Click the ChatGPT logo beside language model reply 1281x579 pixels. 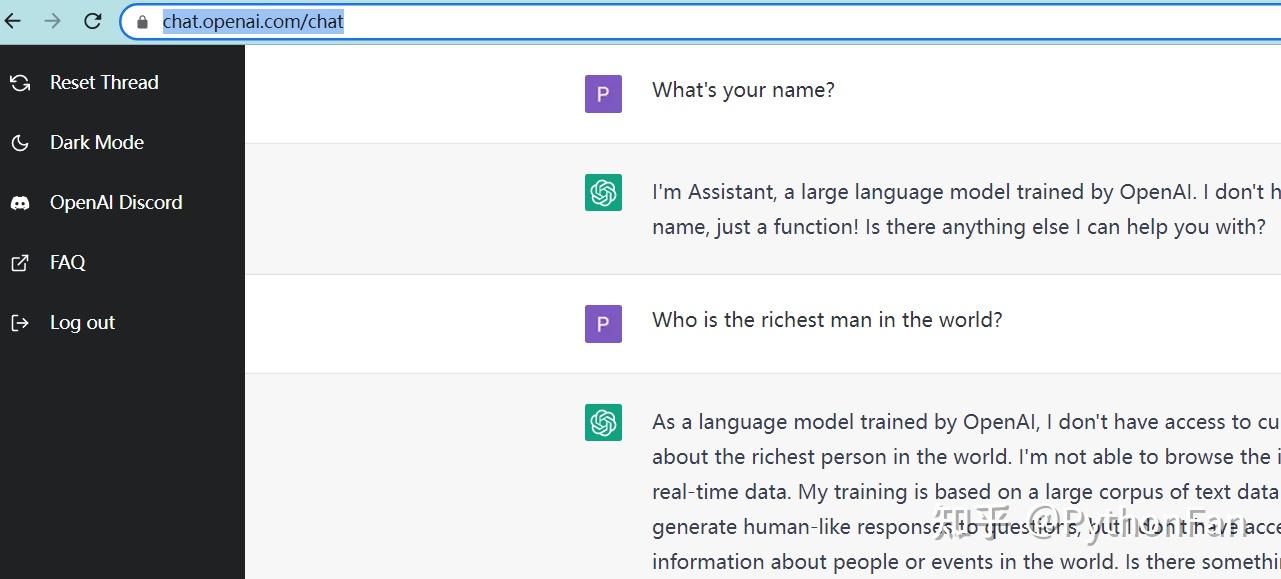[603, 423]
